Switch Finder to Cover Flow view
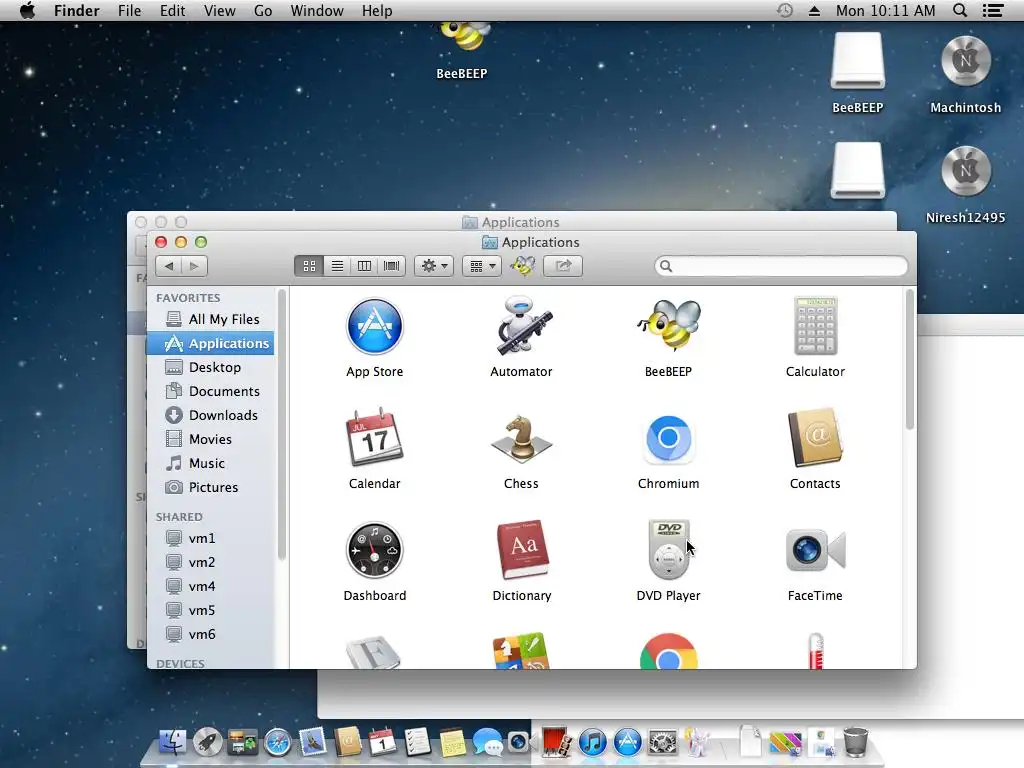This screenshot has width=1024, height=768. point(392,266)
